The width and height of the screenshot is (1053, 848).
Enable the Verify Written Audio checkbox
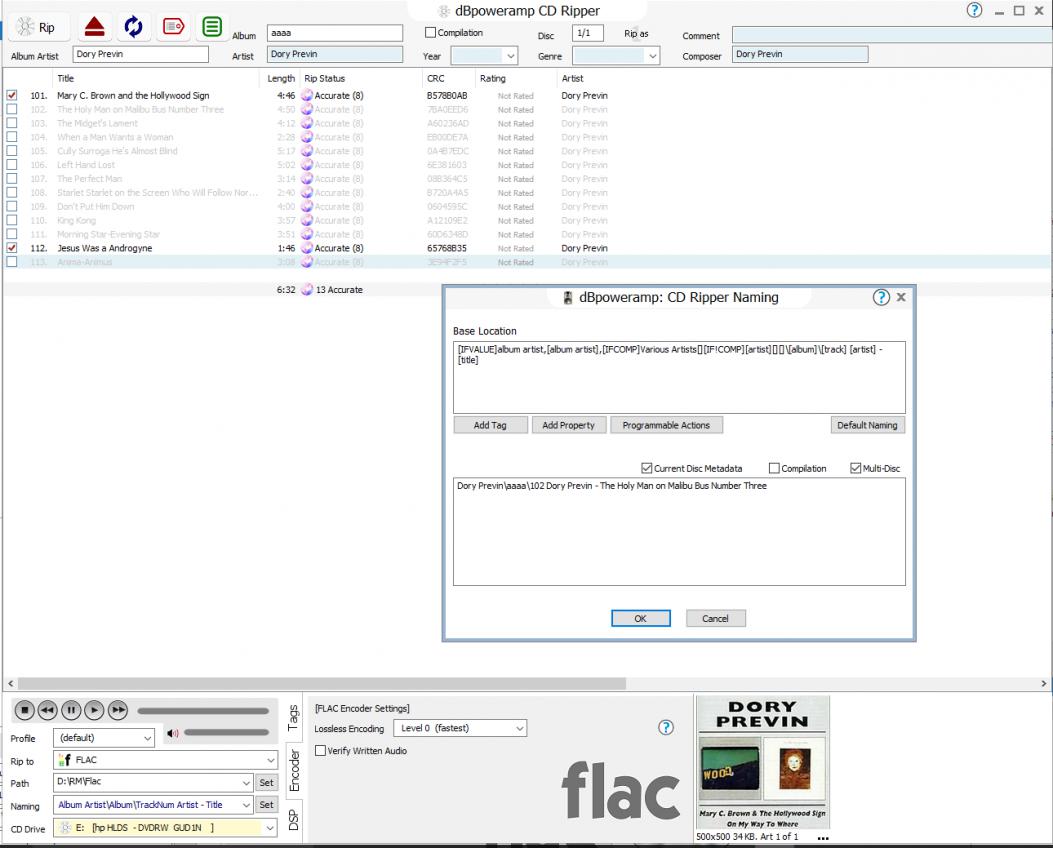pos(321,750)
